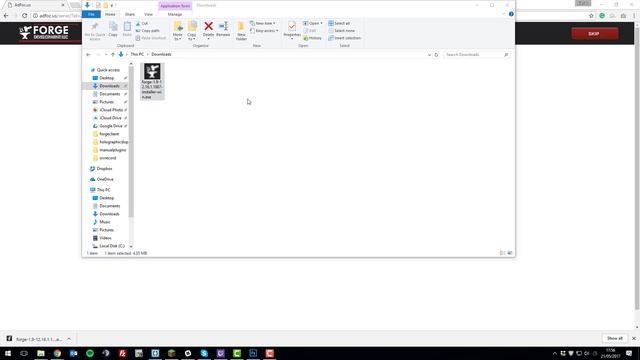Click the Paste icon in the ribbon

click(127, 29)
